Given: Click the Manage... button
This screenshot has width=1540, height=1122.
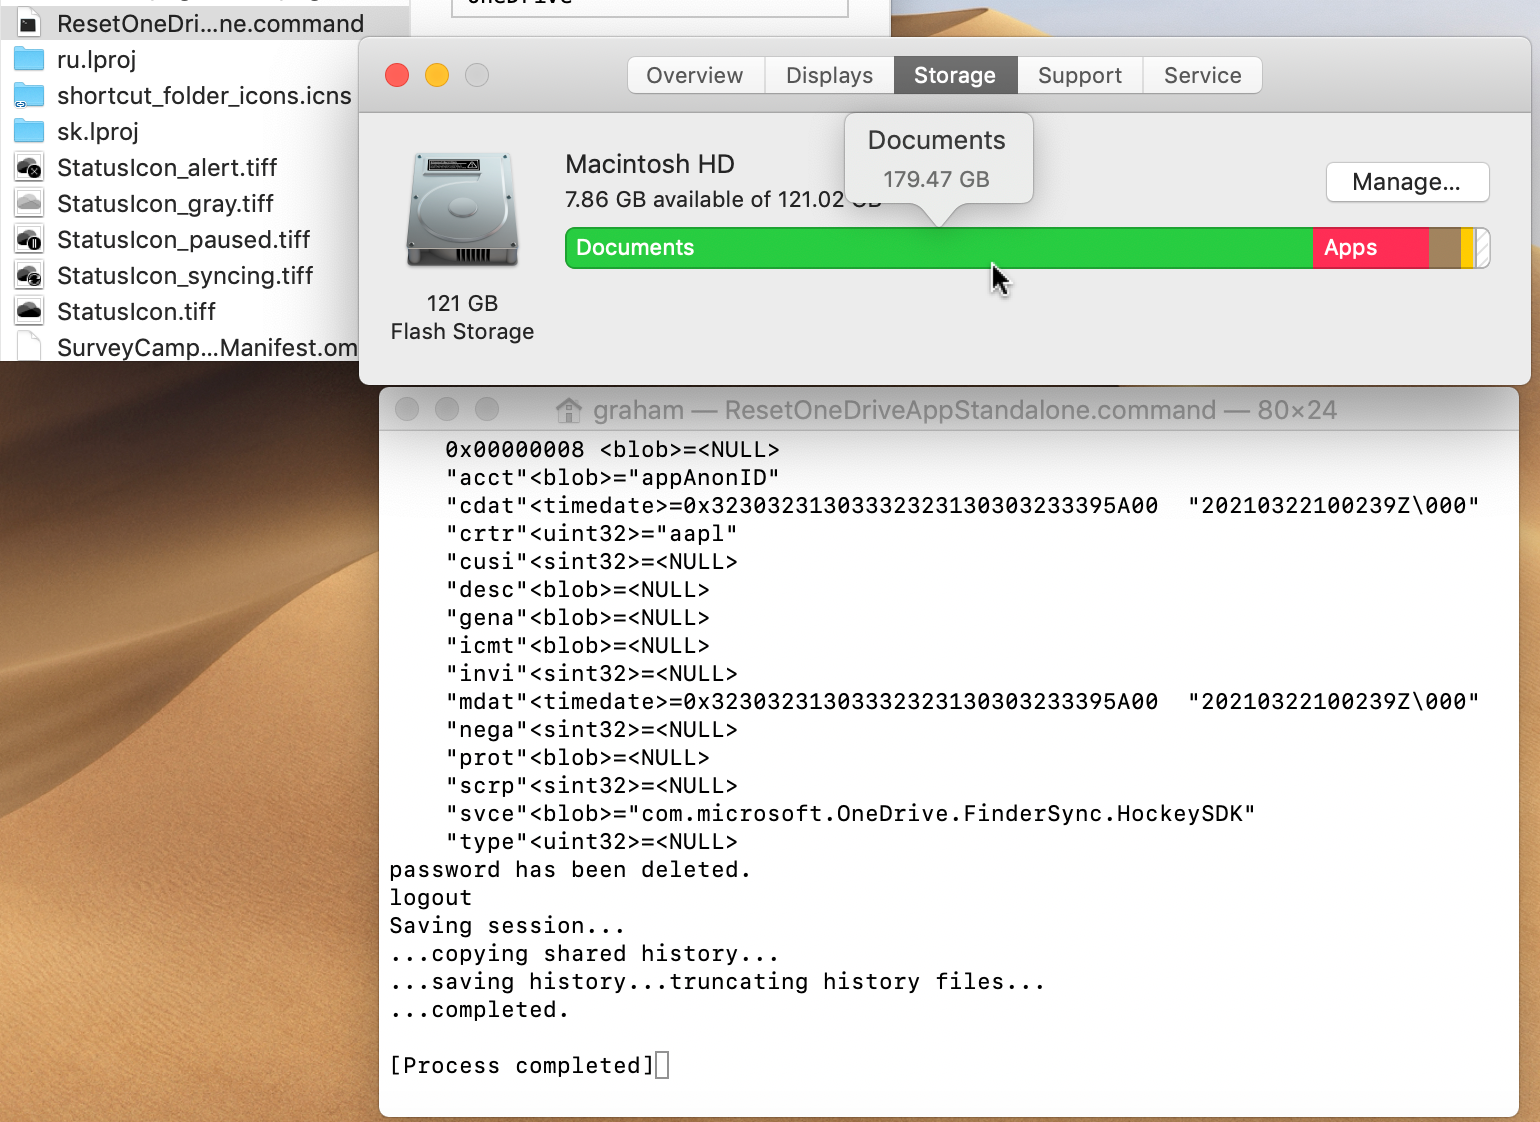Looking at the screenshot, I should coord(1407,182).
